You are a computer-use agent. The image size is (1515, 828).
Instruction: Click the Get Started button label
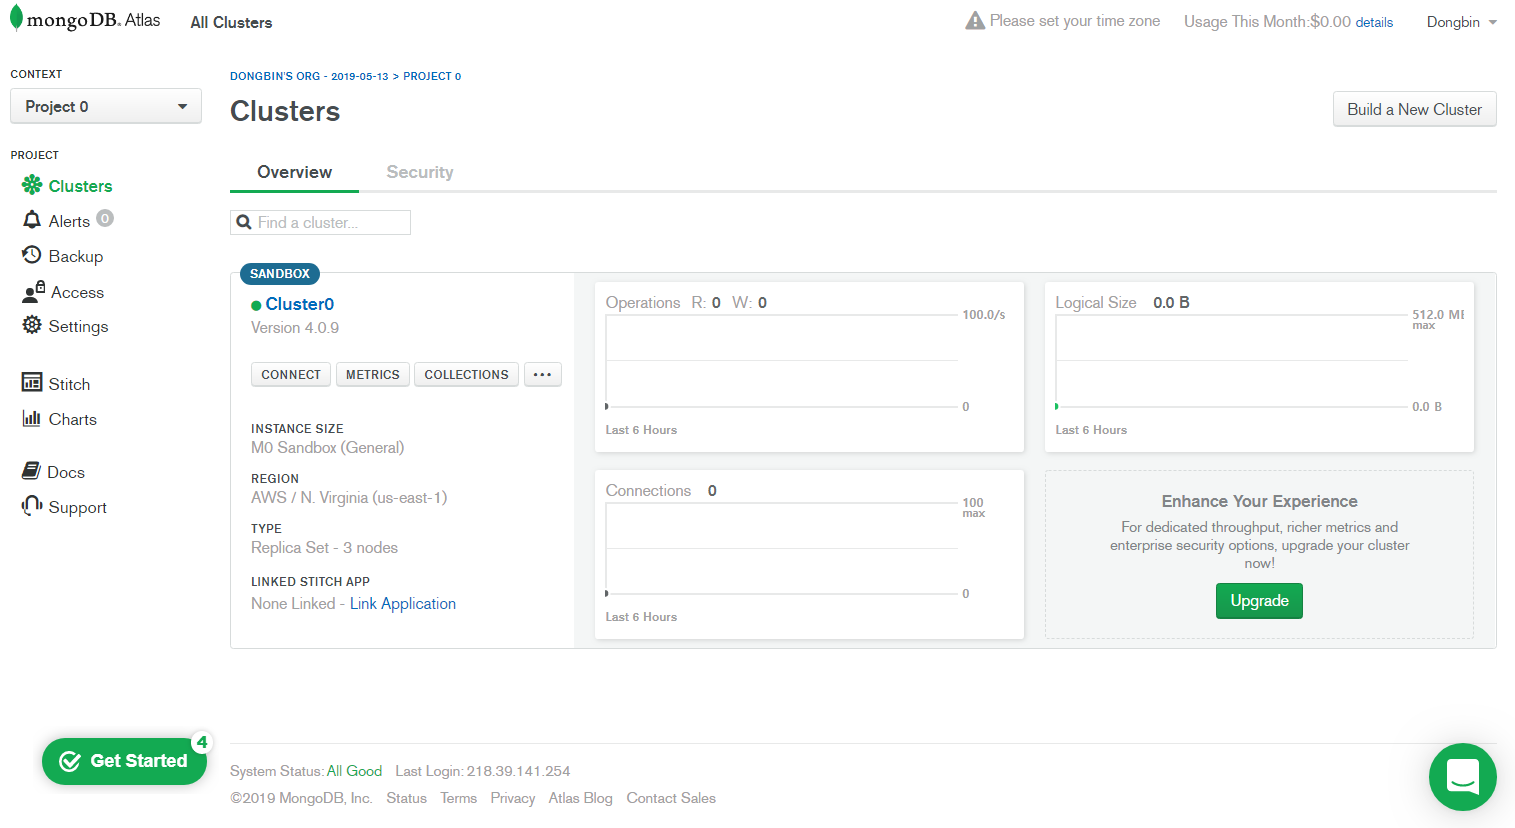tap(139, 761)
